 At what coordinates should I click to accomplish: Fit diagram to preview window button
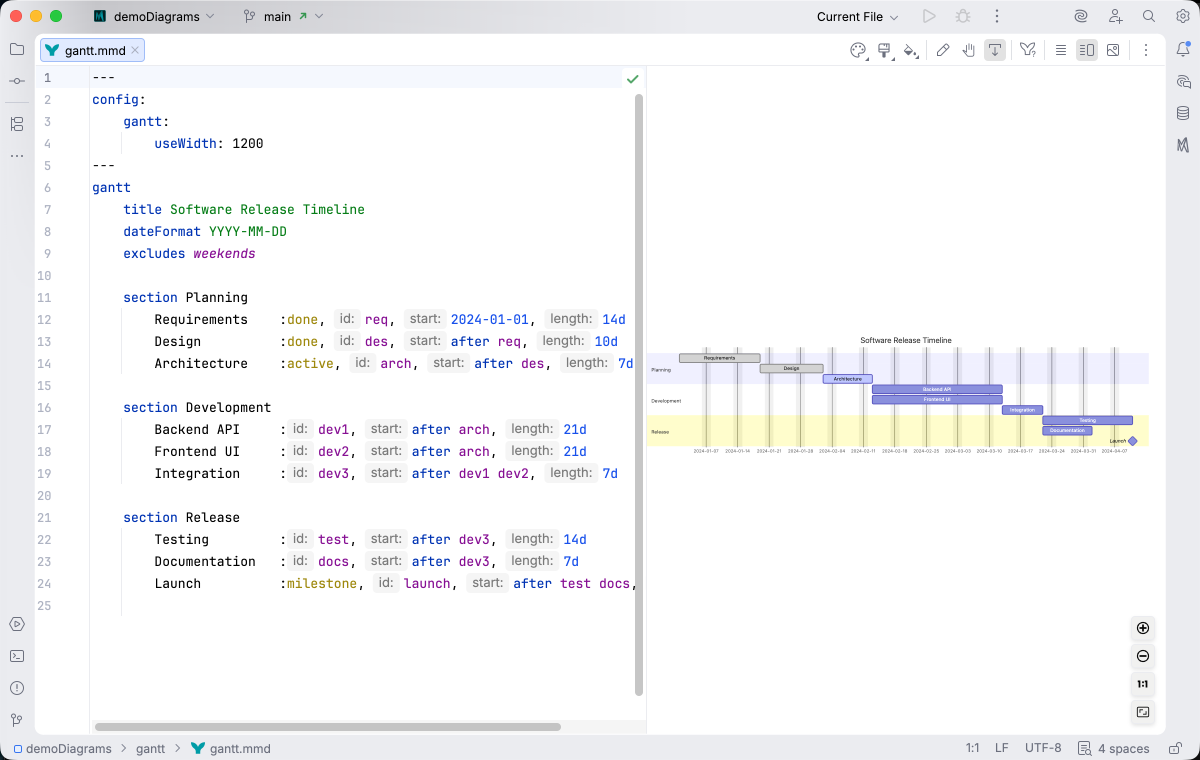point(1143,712)
